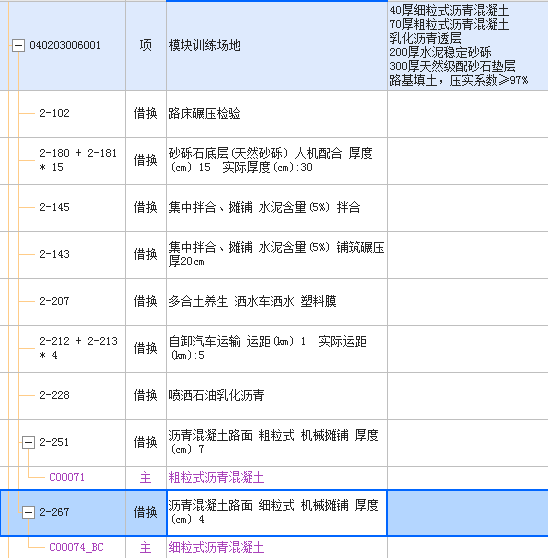Click the 多合土养生 洒水车洒水 cell
This screenshot has width=548, height=558.
277,302
